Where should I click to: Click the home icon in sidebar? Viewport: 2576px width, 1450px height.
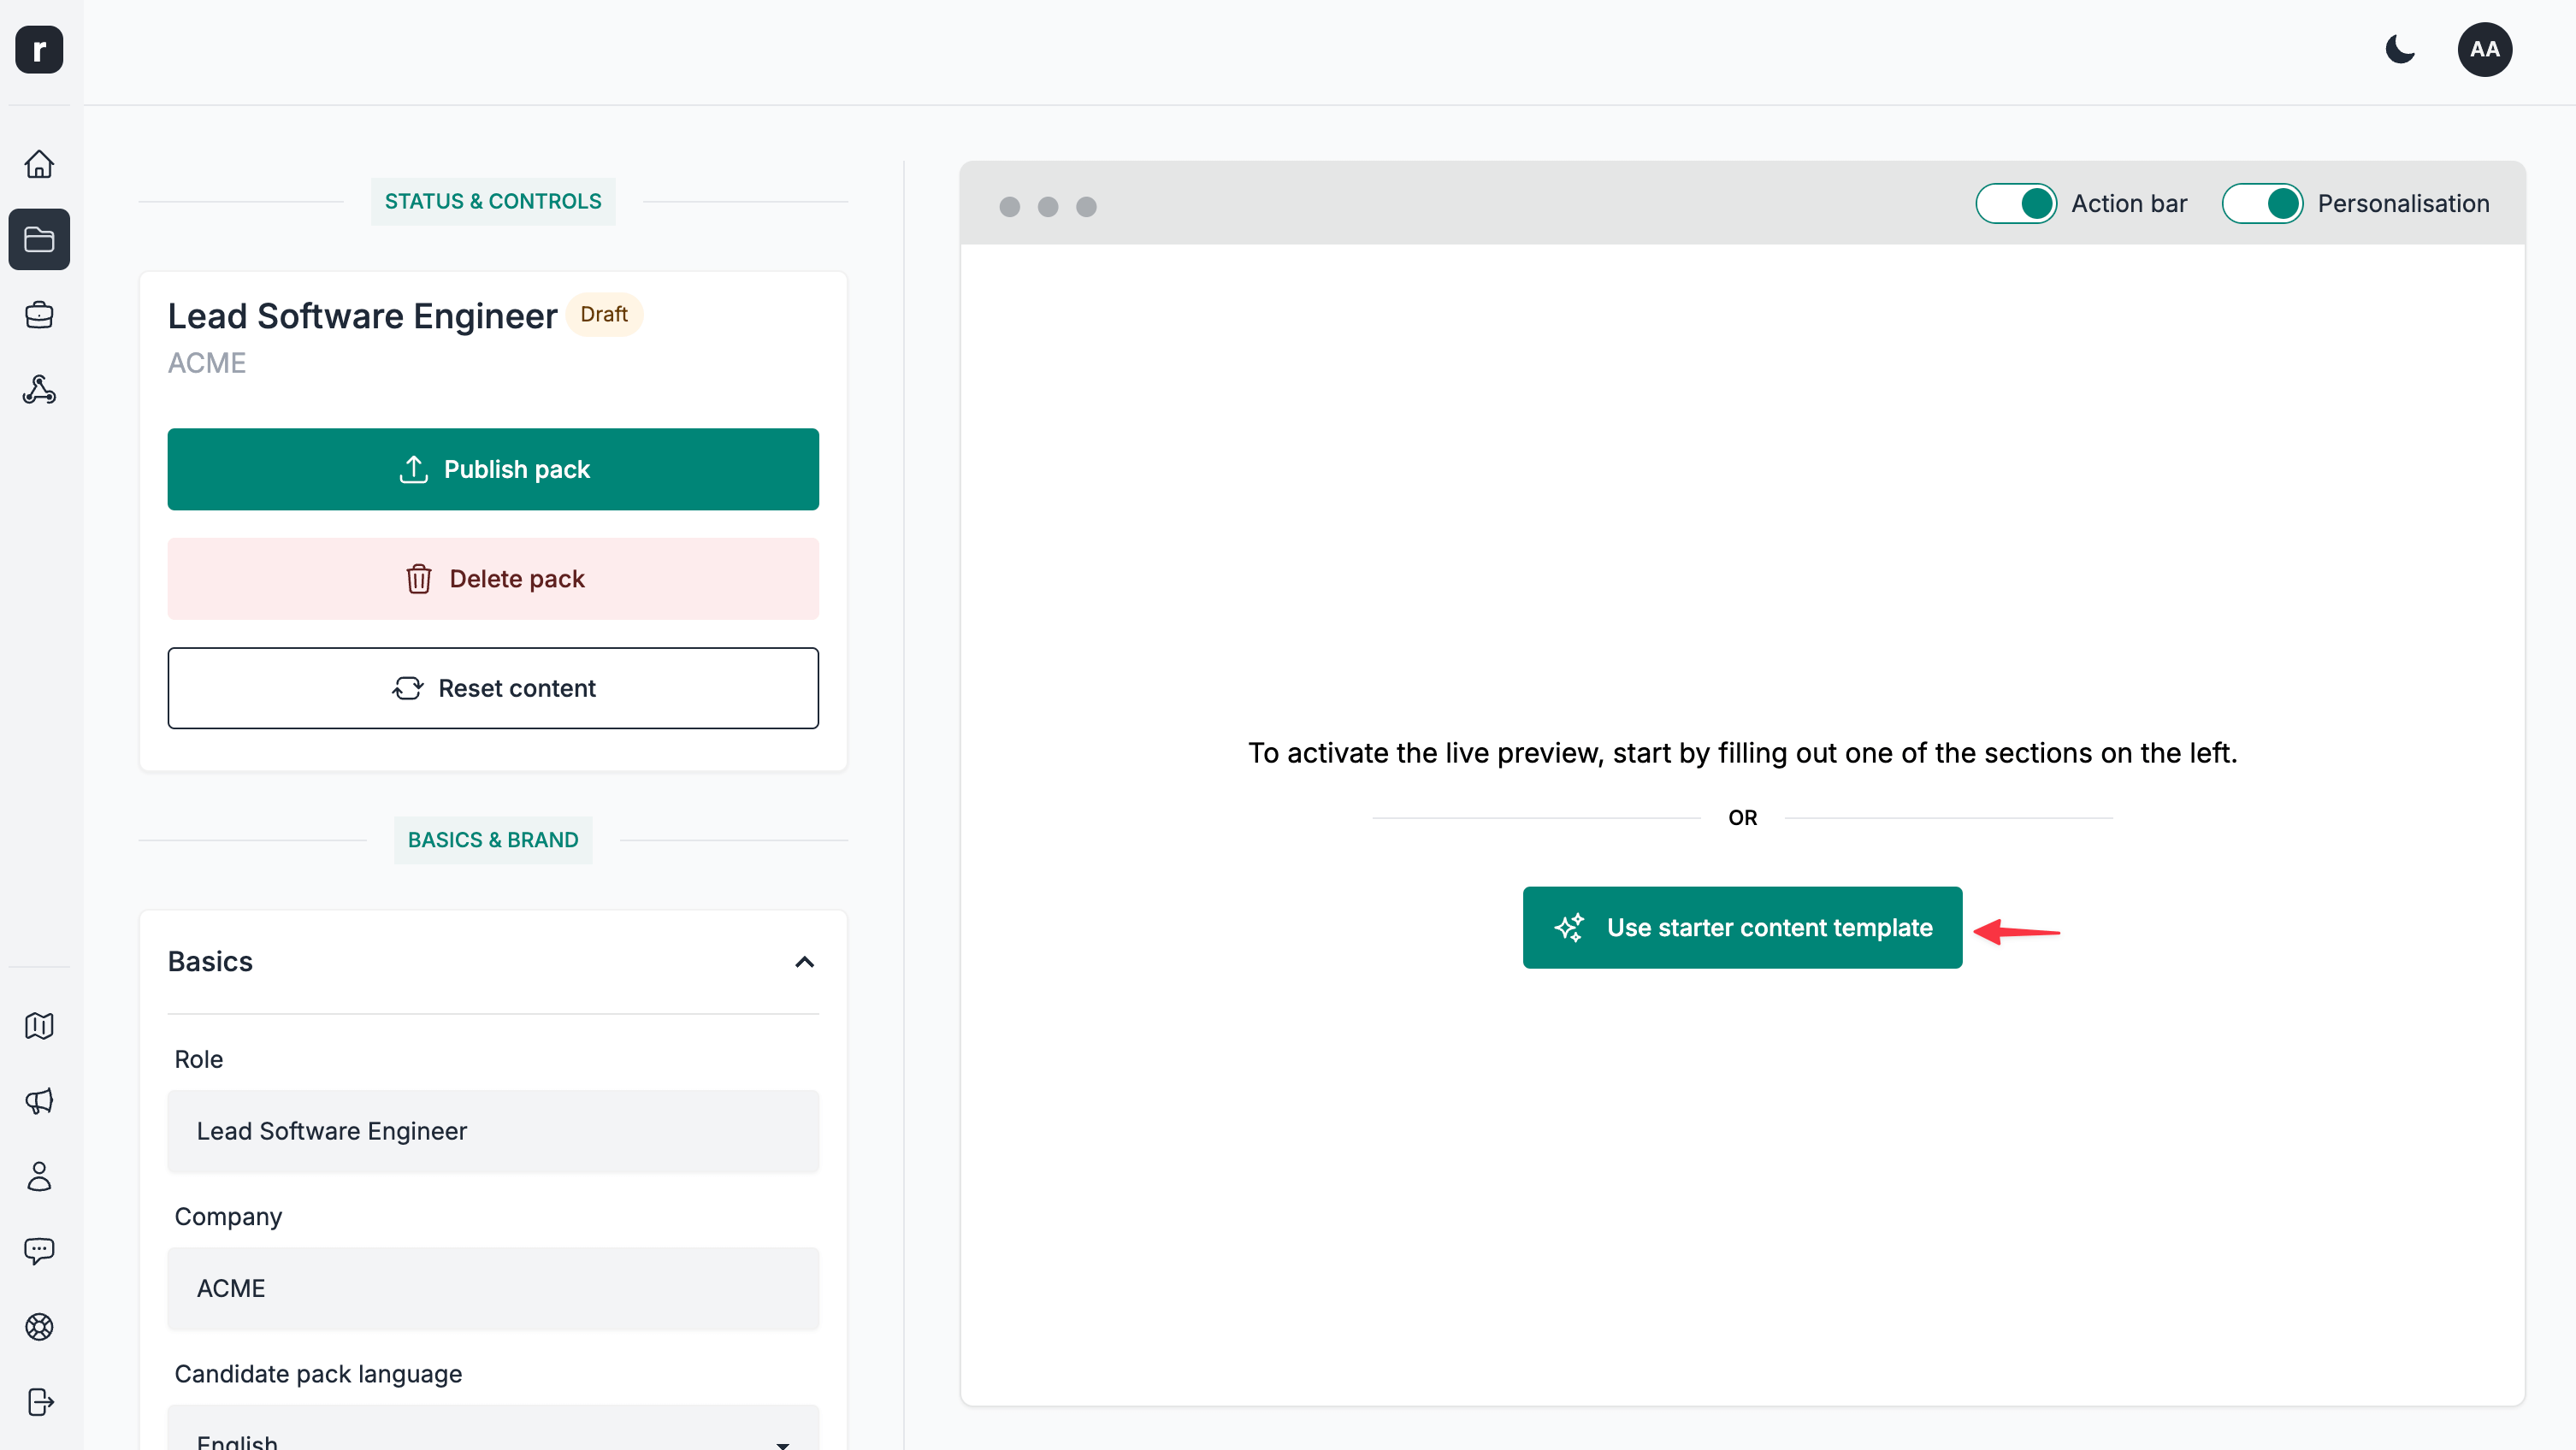39,164
